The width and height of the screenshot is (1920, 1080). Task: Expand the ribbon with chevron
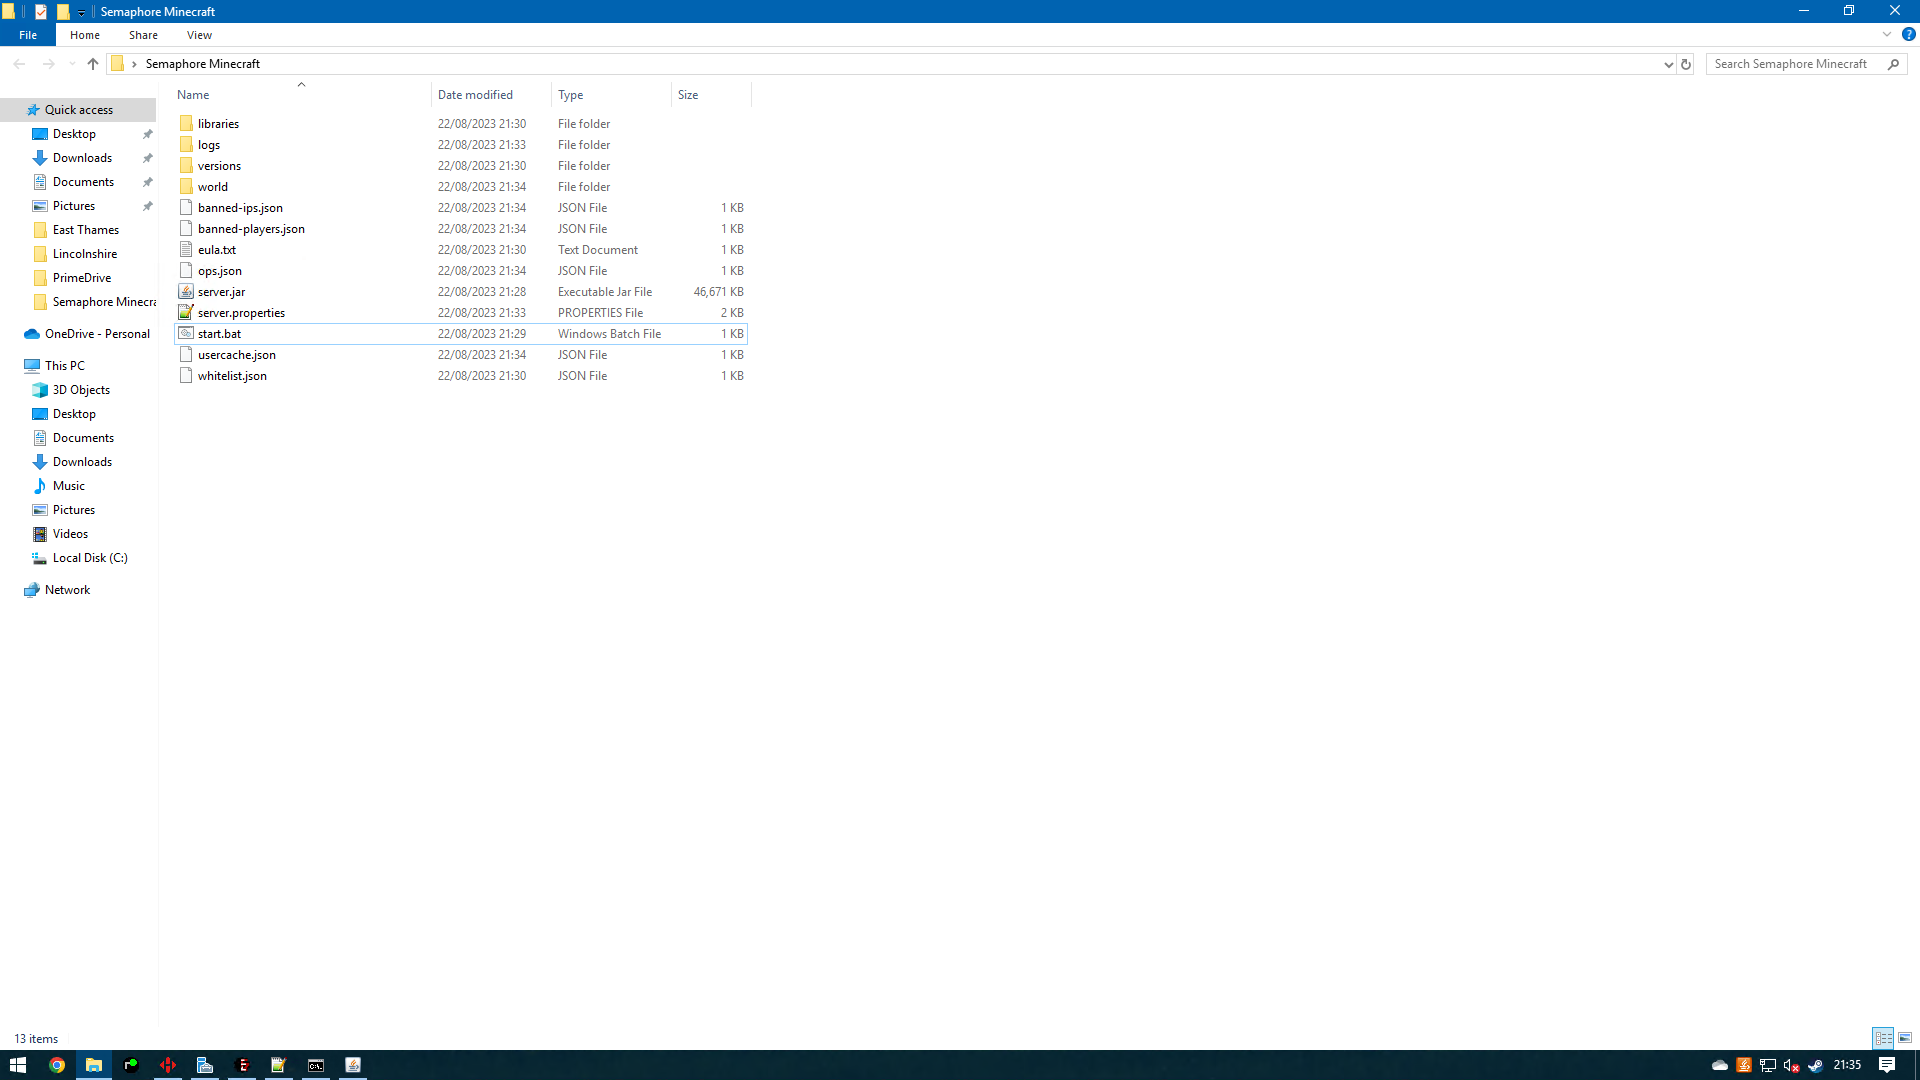(1887, 34)
